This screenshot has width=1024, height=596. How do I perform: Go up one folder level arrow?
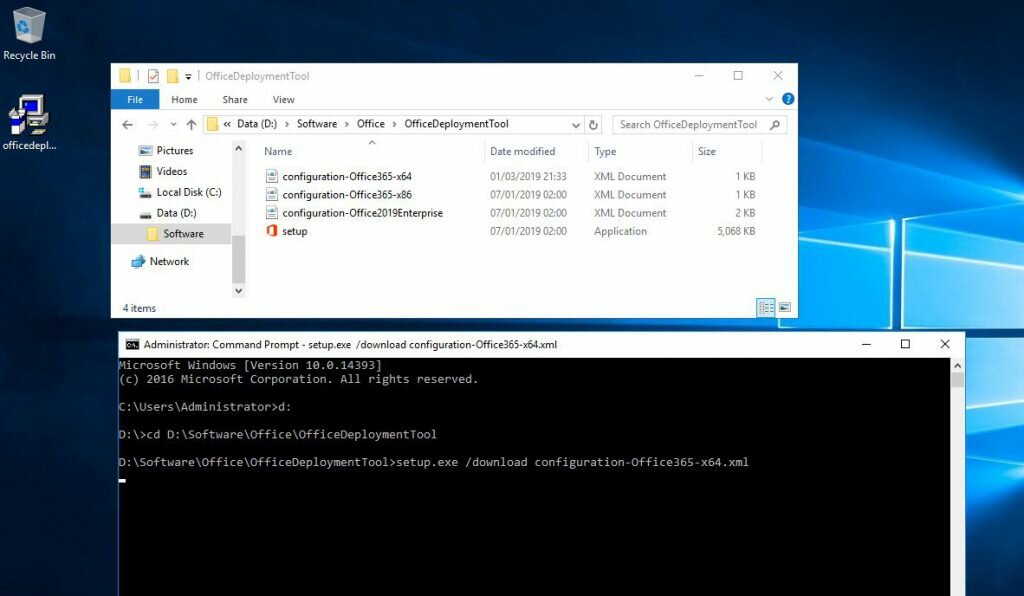191,125
